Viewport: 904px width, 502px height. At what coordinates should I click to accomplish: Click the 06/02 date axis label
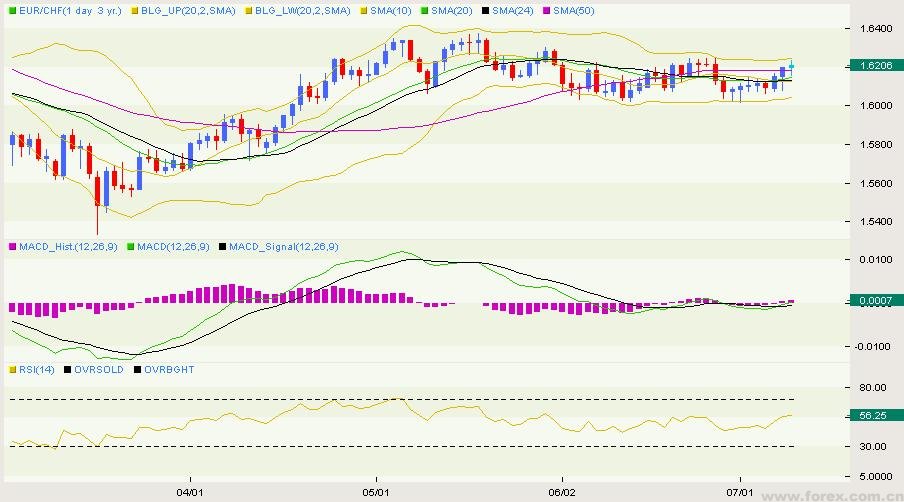pyautogui.click(x=562, y=493)
